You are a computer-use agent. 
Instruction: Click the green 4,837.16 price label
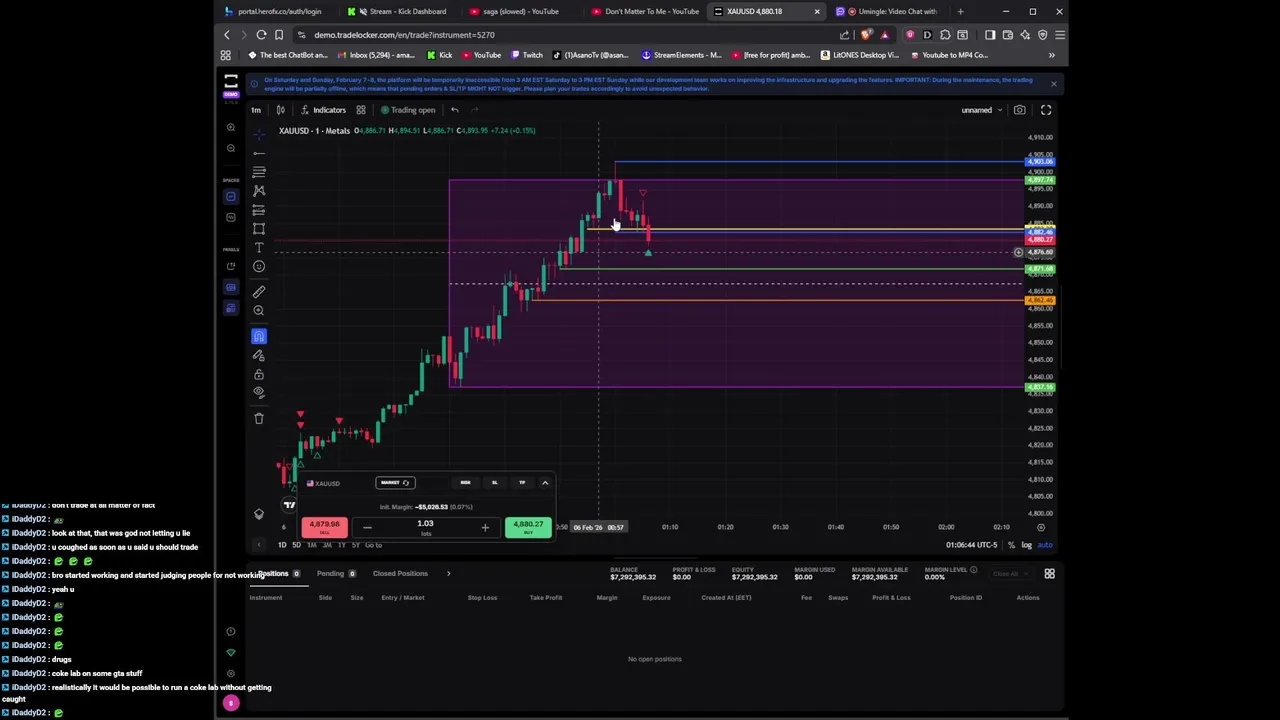click(x=1040, y=387)
